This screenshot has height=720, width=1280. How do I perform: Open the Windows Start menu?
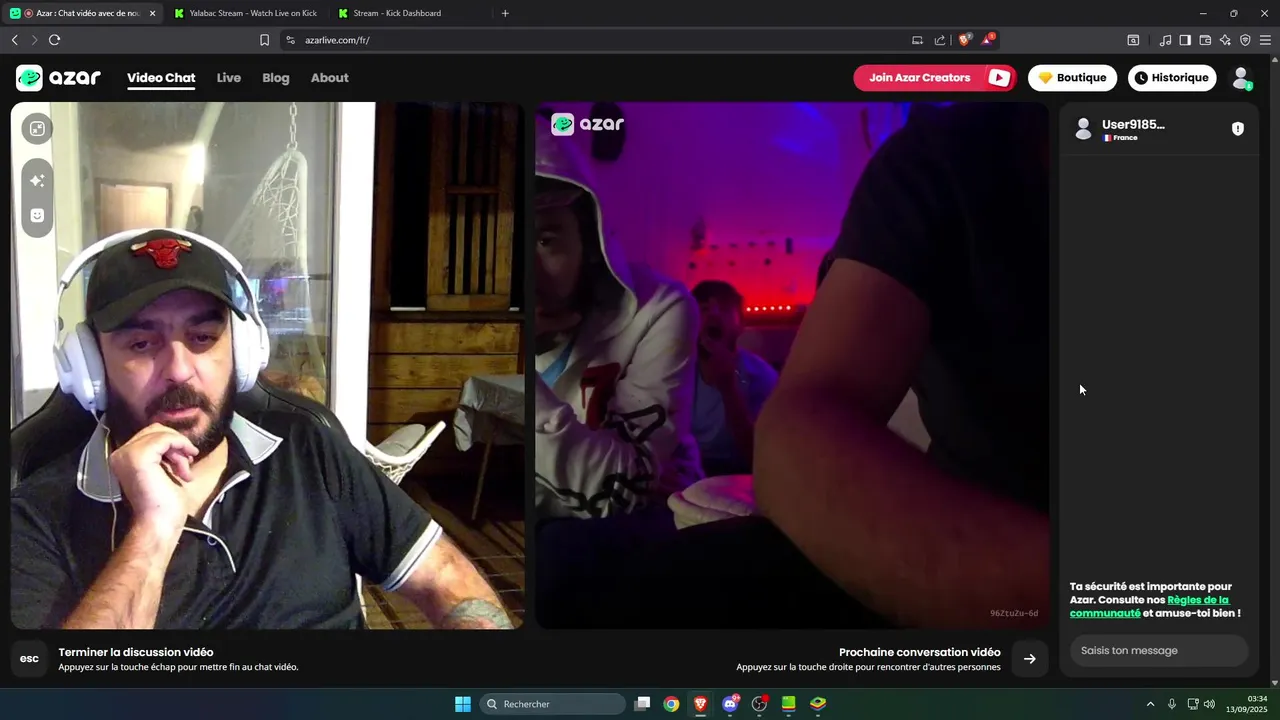(463, 704)
